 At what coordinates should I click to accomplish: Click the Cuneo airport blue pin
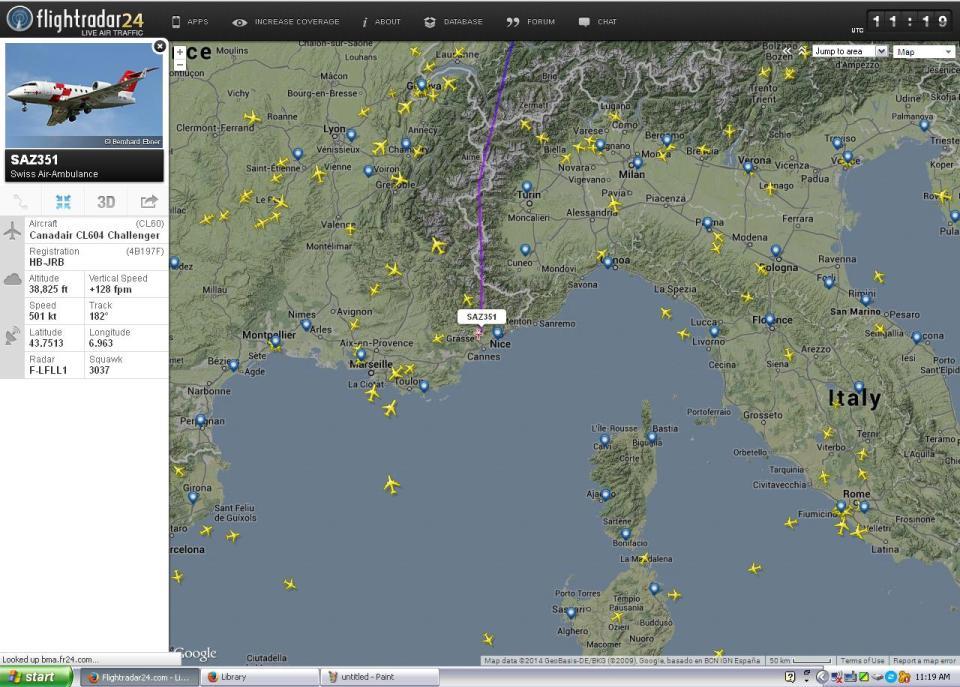tap(525, 250)
